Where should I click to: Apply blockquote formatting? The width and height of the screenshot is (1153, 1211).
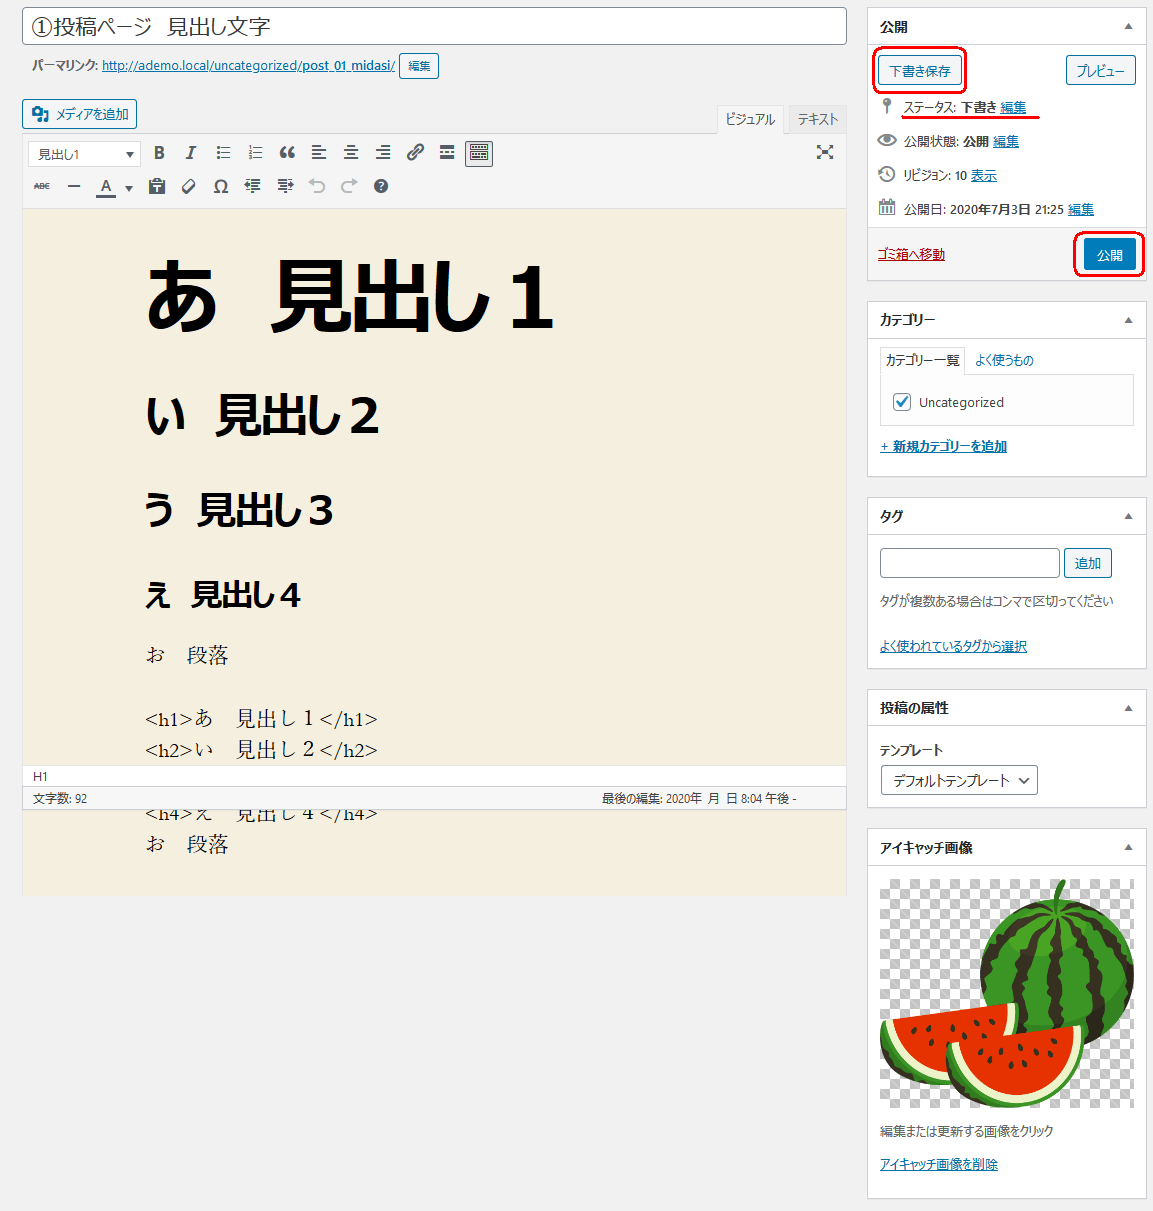287,153
